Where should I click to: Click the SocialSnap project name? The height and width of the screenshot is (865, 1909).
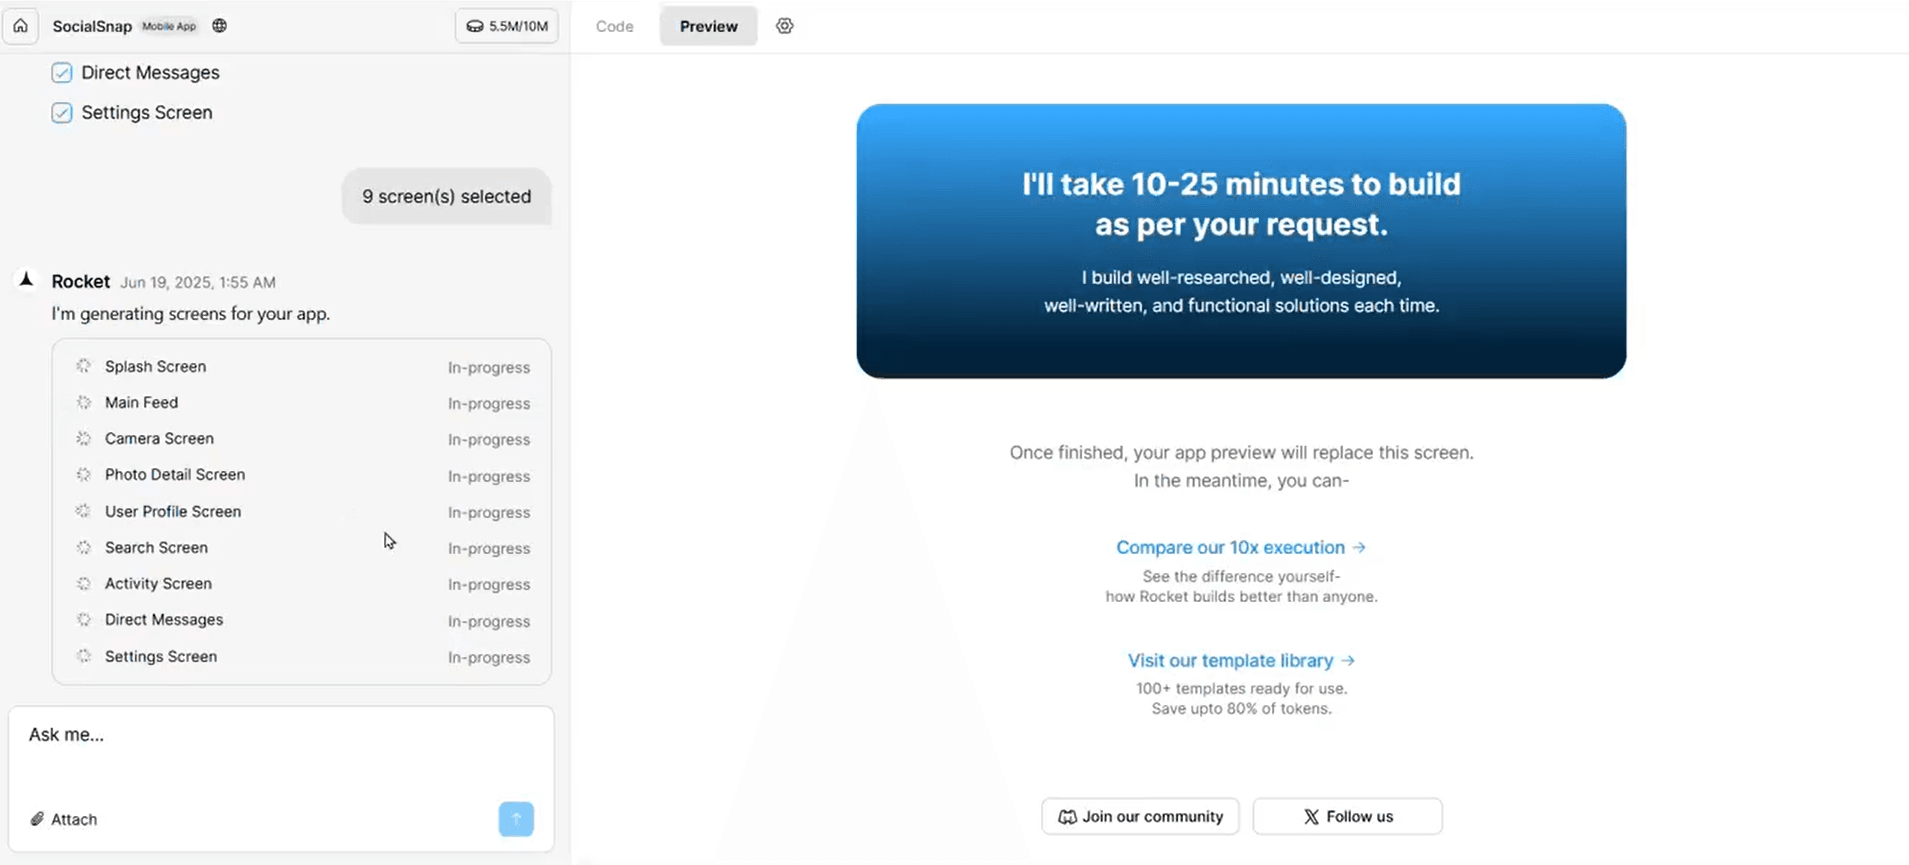tap(92, 26)
